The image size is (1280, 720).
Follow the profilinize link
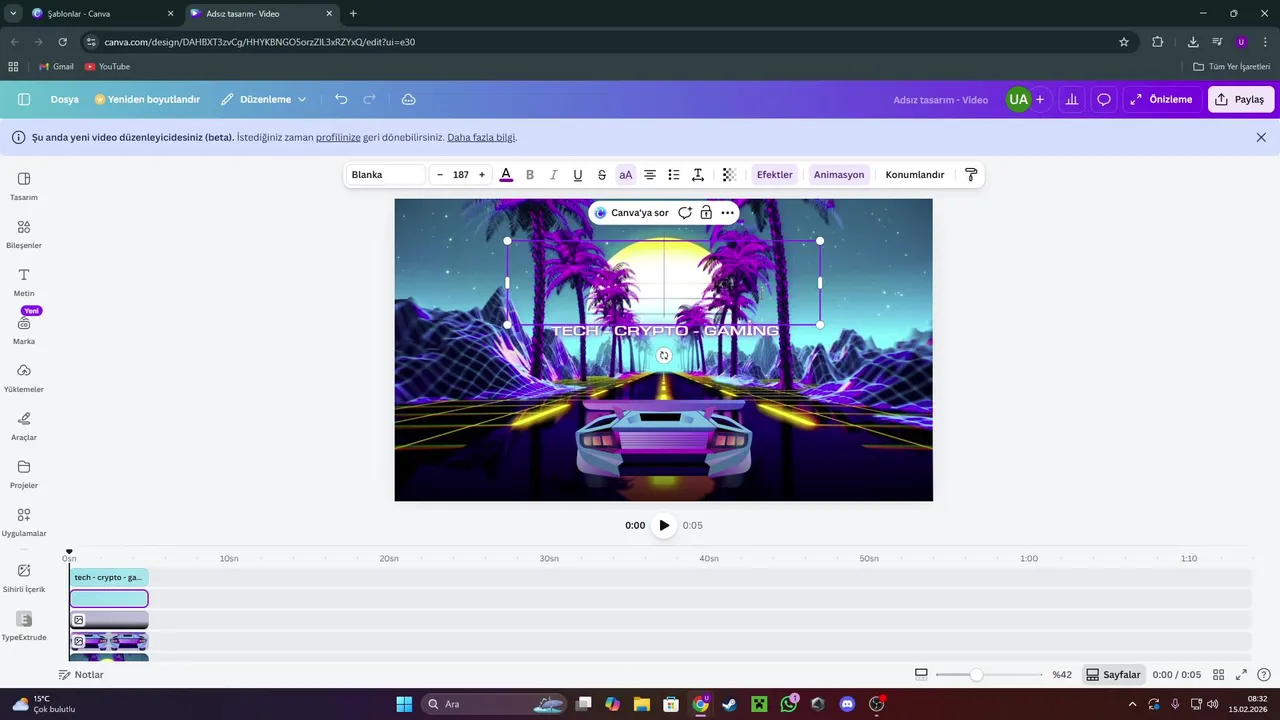pos(338,137)
